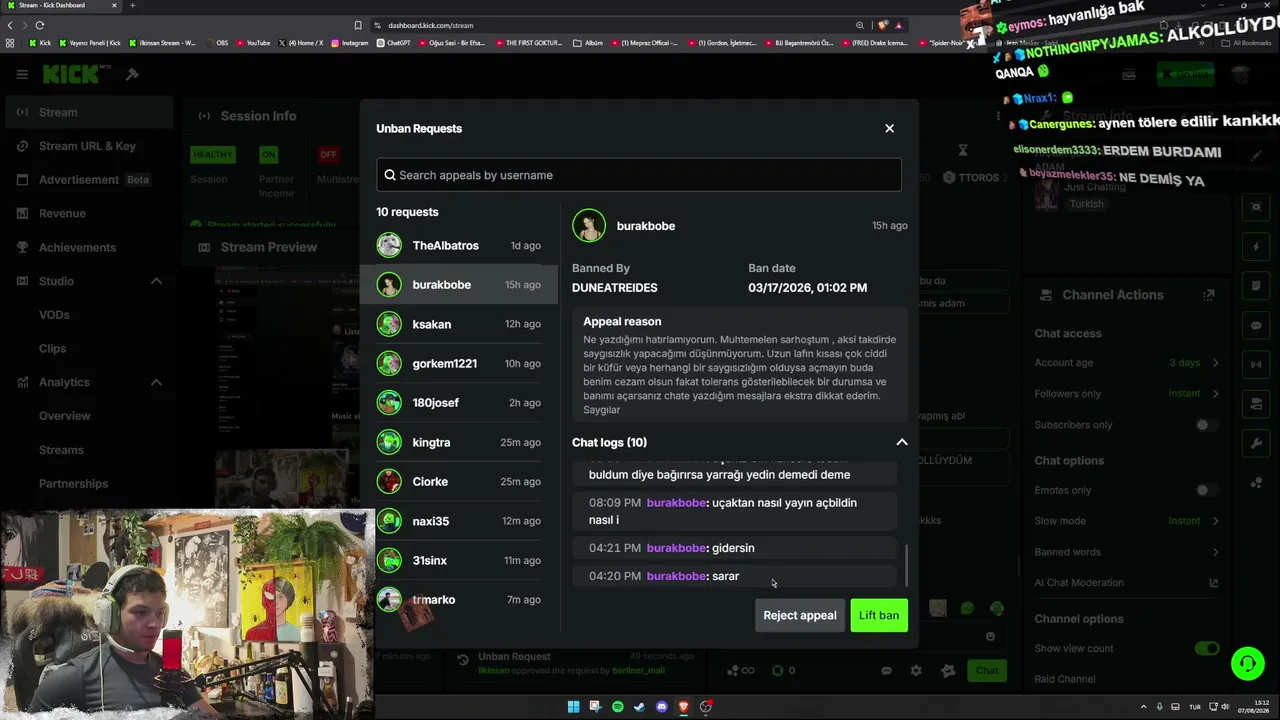The width and height of the screenshot is (1280, 720).
Task: Open Banned words settings
Action: 1127,552
